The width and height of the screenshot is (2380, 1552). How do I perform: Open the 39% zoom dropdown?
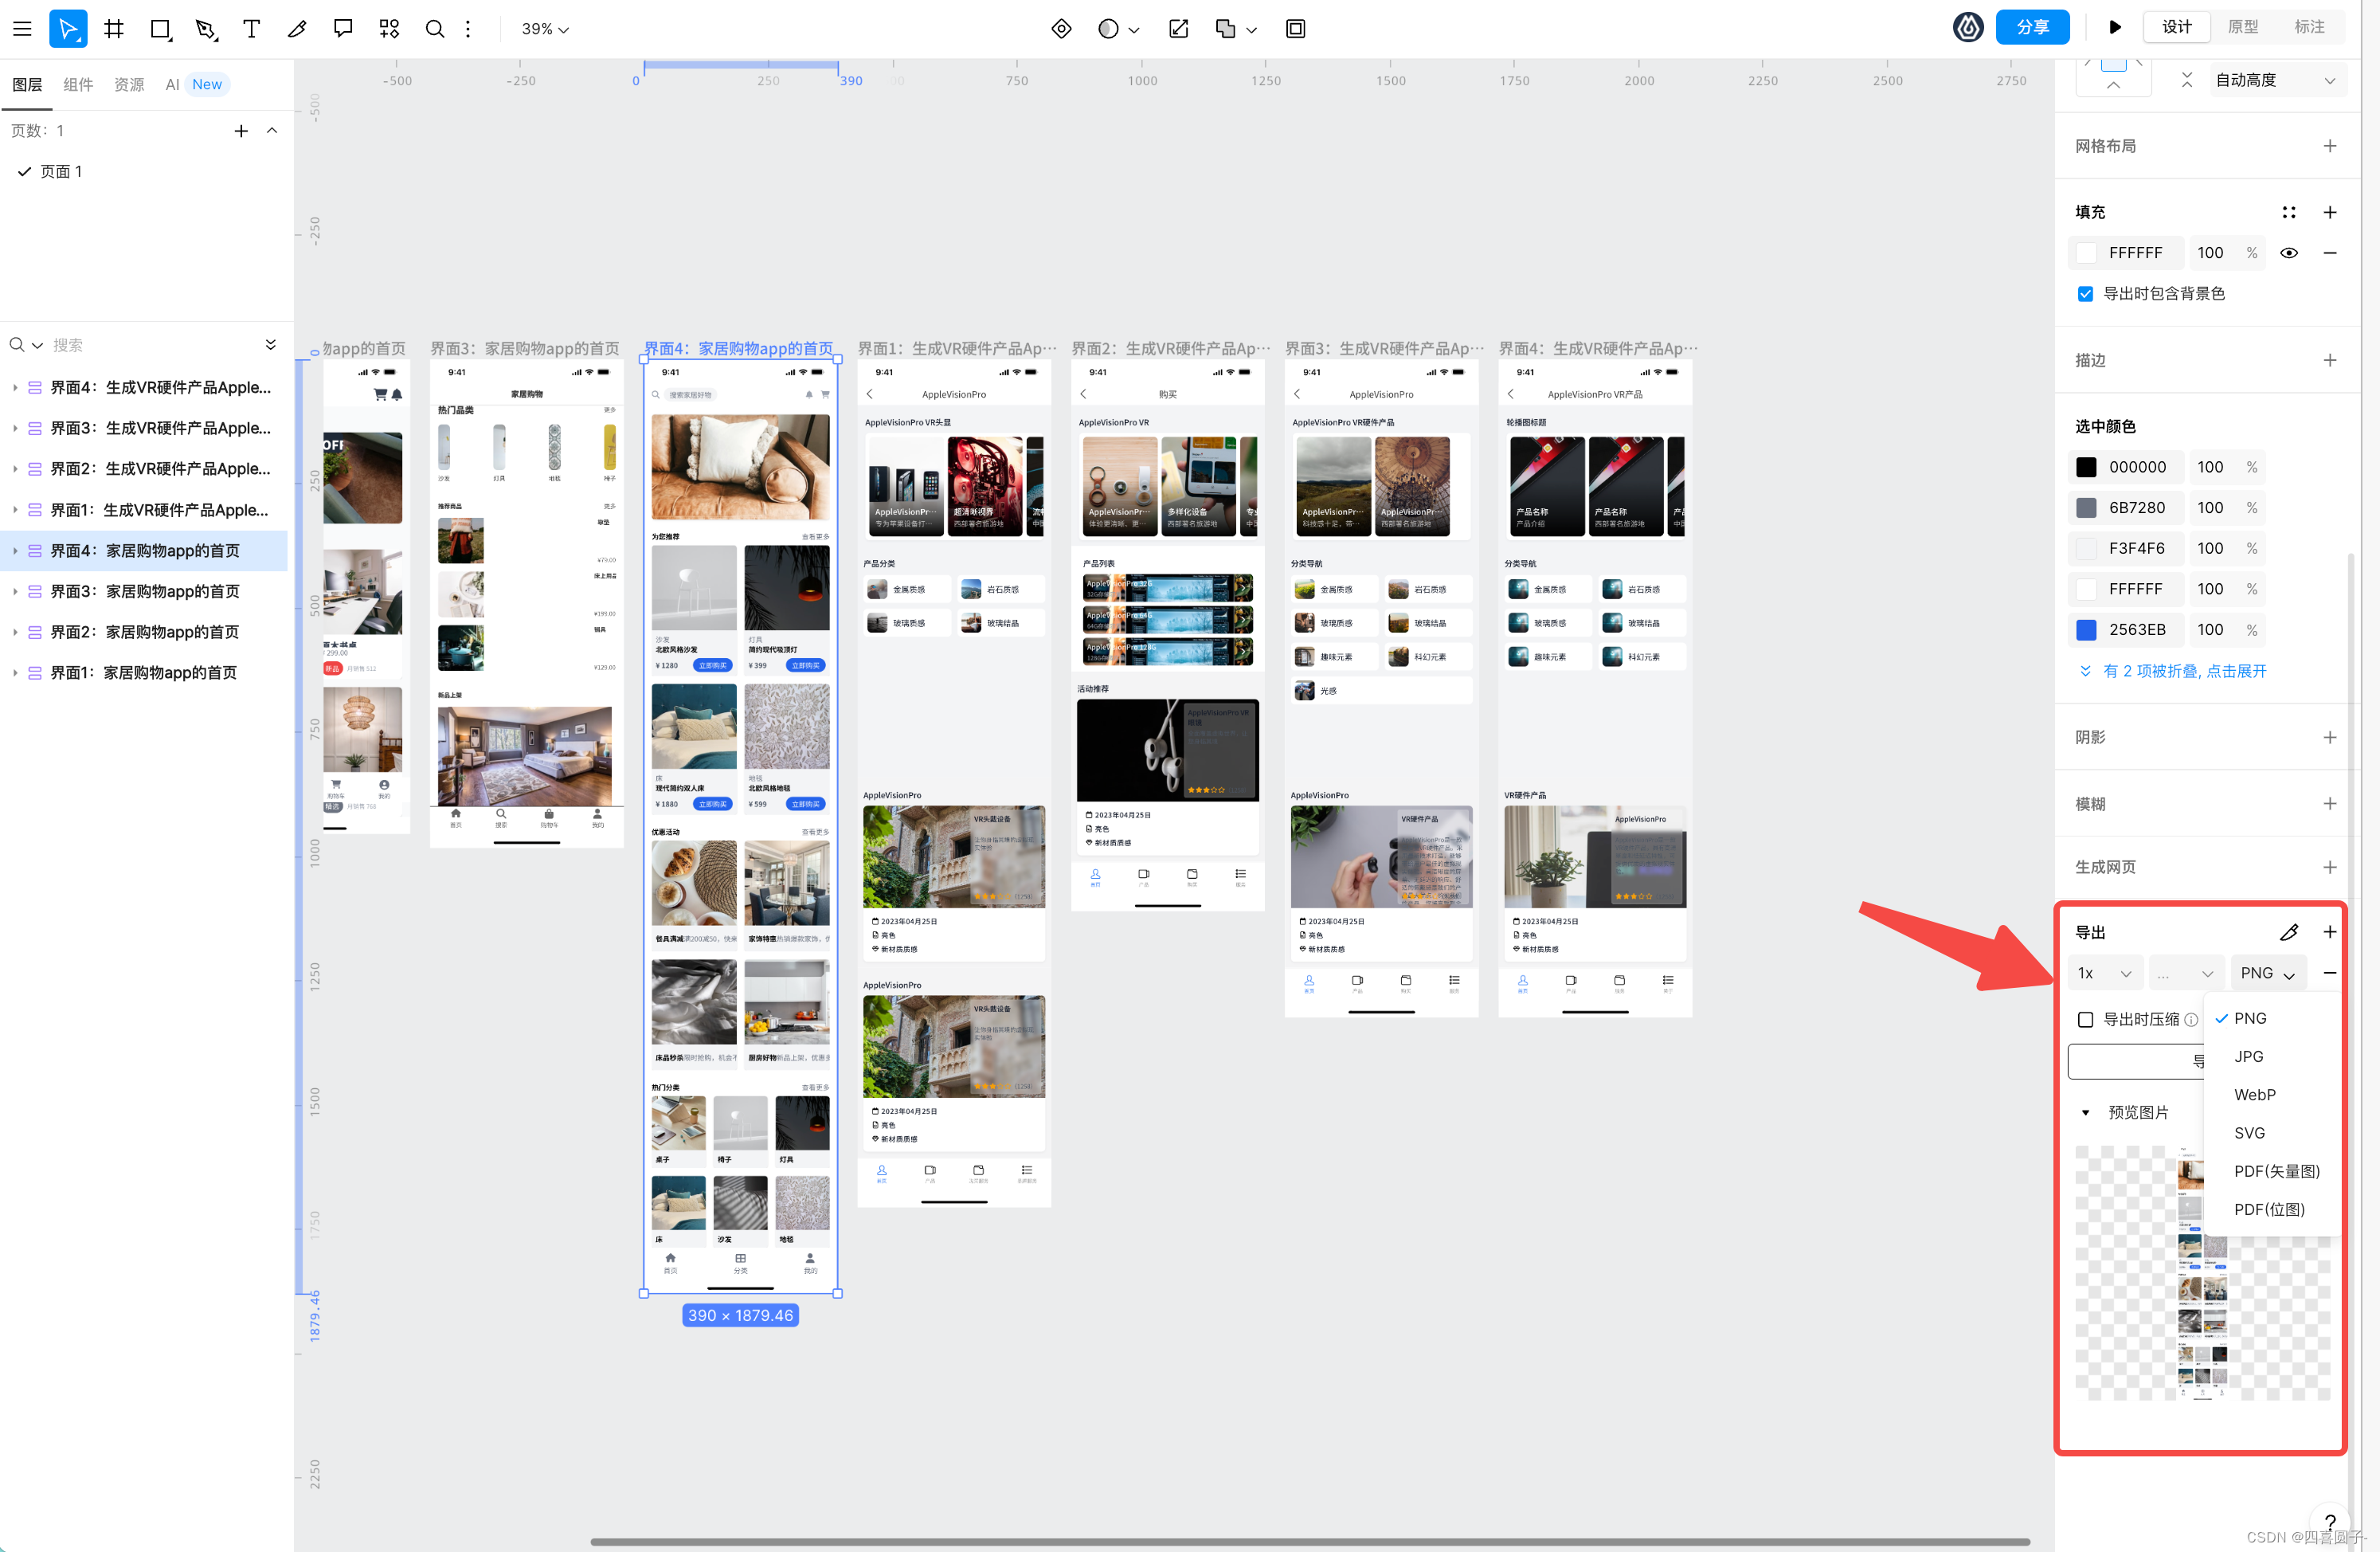(545, 29)
